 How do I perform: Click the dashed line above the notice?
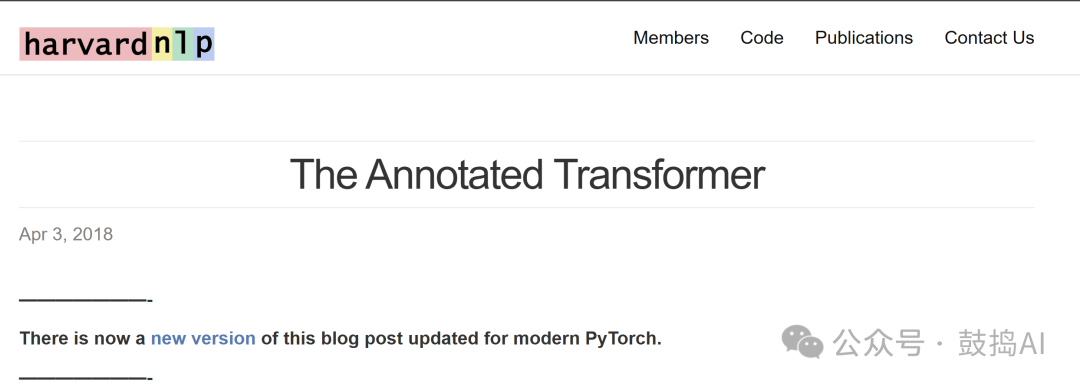[85, 300]
